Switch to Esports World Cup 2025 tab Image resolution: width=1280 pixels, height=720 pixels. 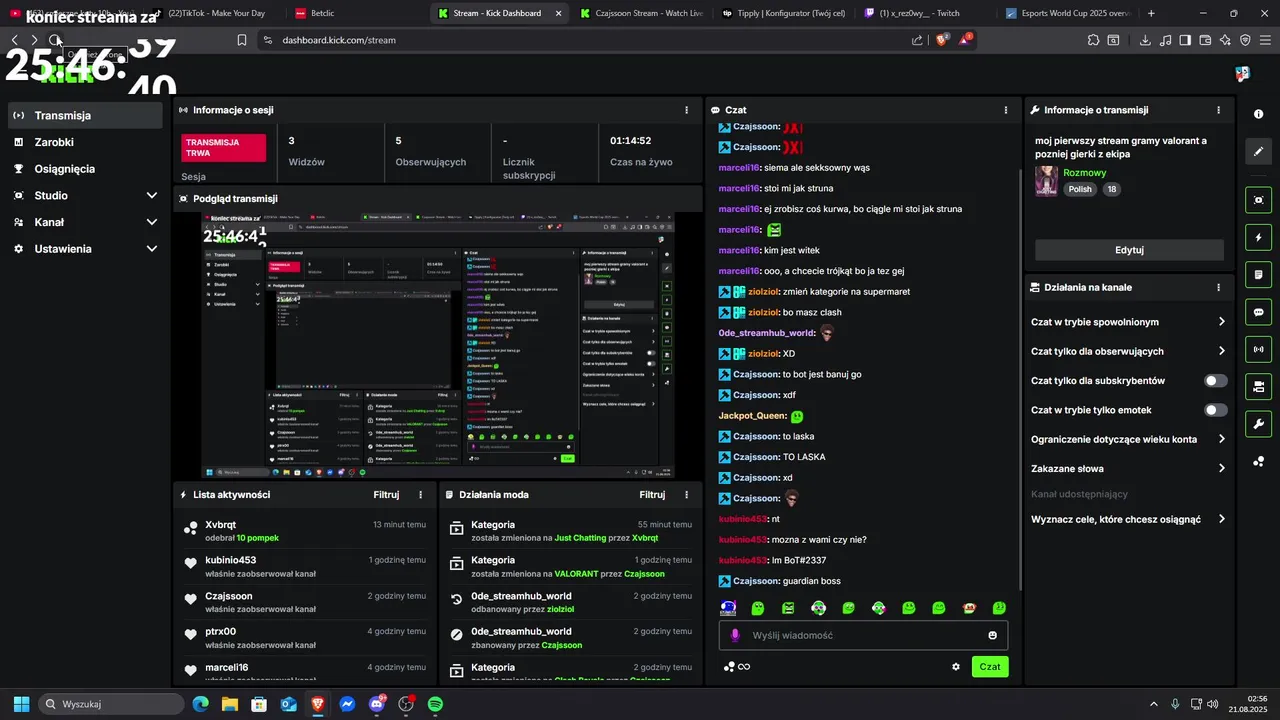pos(1068,13)
